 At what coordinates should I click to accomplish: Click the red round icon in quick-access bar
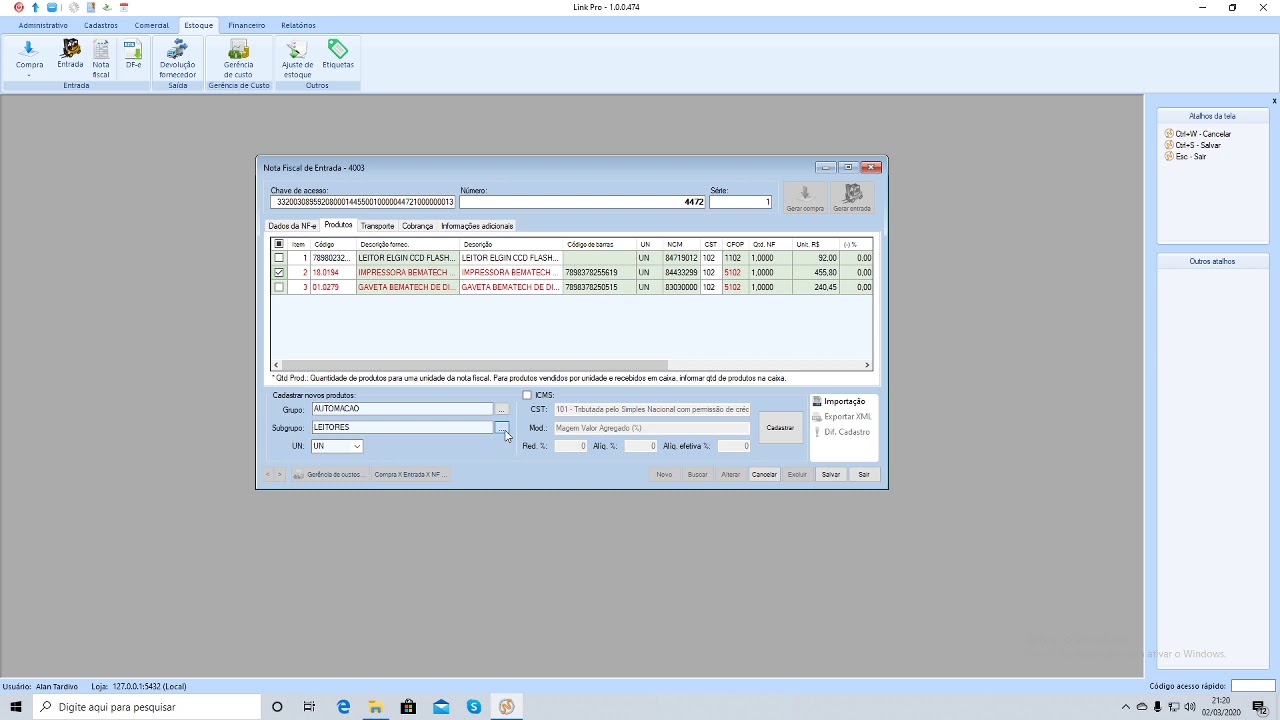(19, 7)
